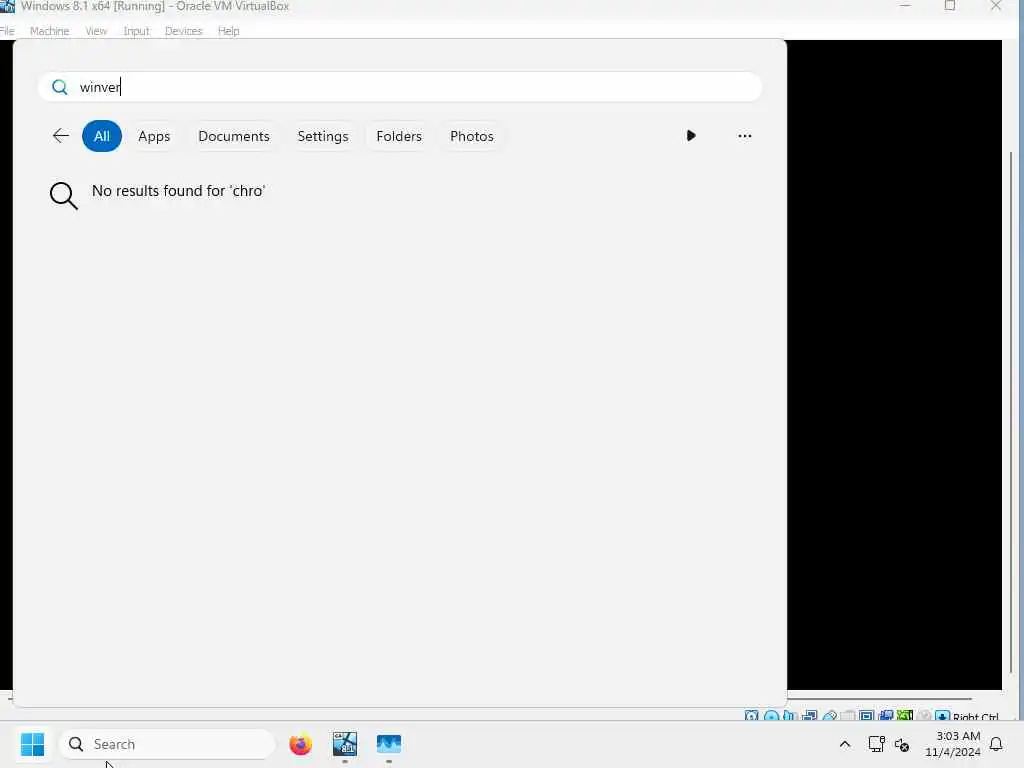Open the VirtualBox Devices menu
The height and width of the screenshot is (768, 1024).
click(x=184, y=31)
